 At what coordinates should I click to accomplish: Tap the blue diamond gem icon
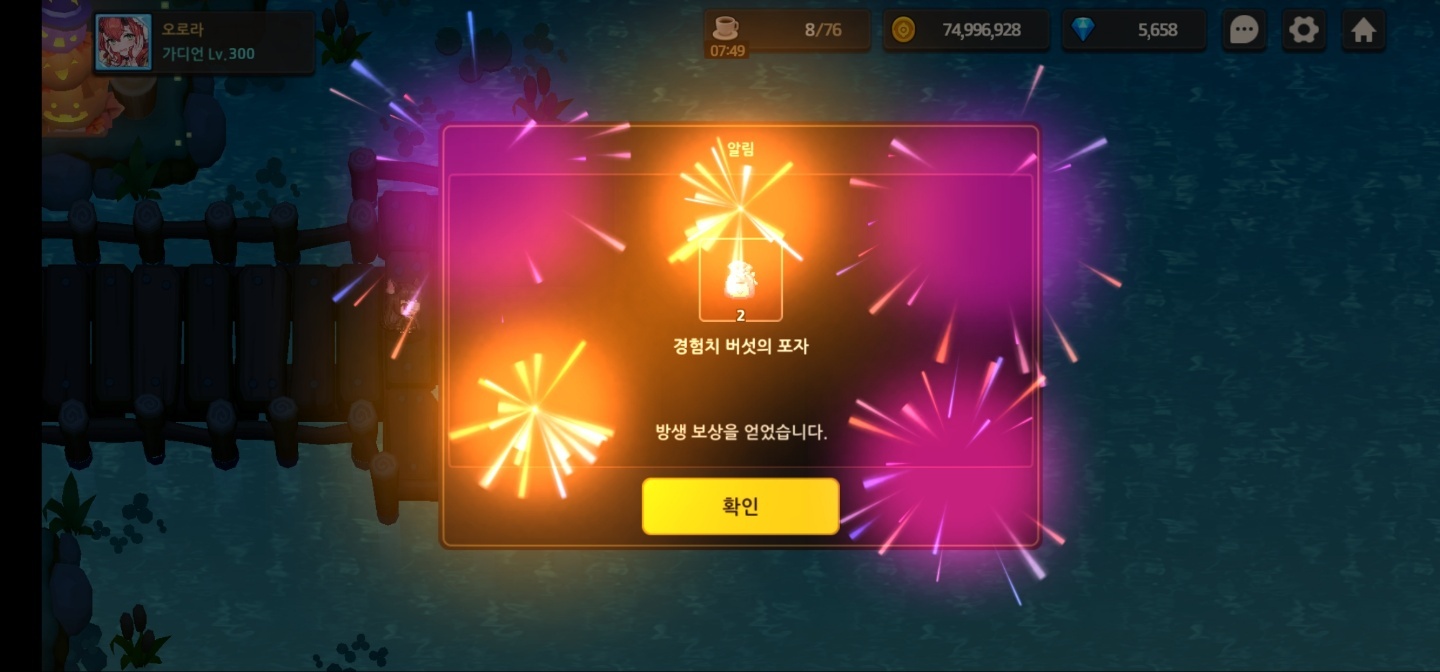[x=1083, y=30]
